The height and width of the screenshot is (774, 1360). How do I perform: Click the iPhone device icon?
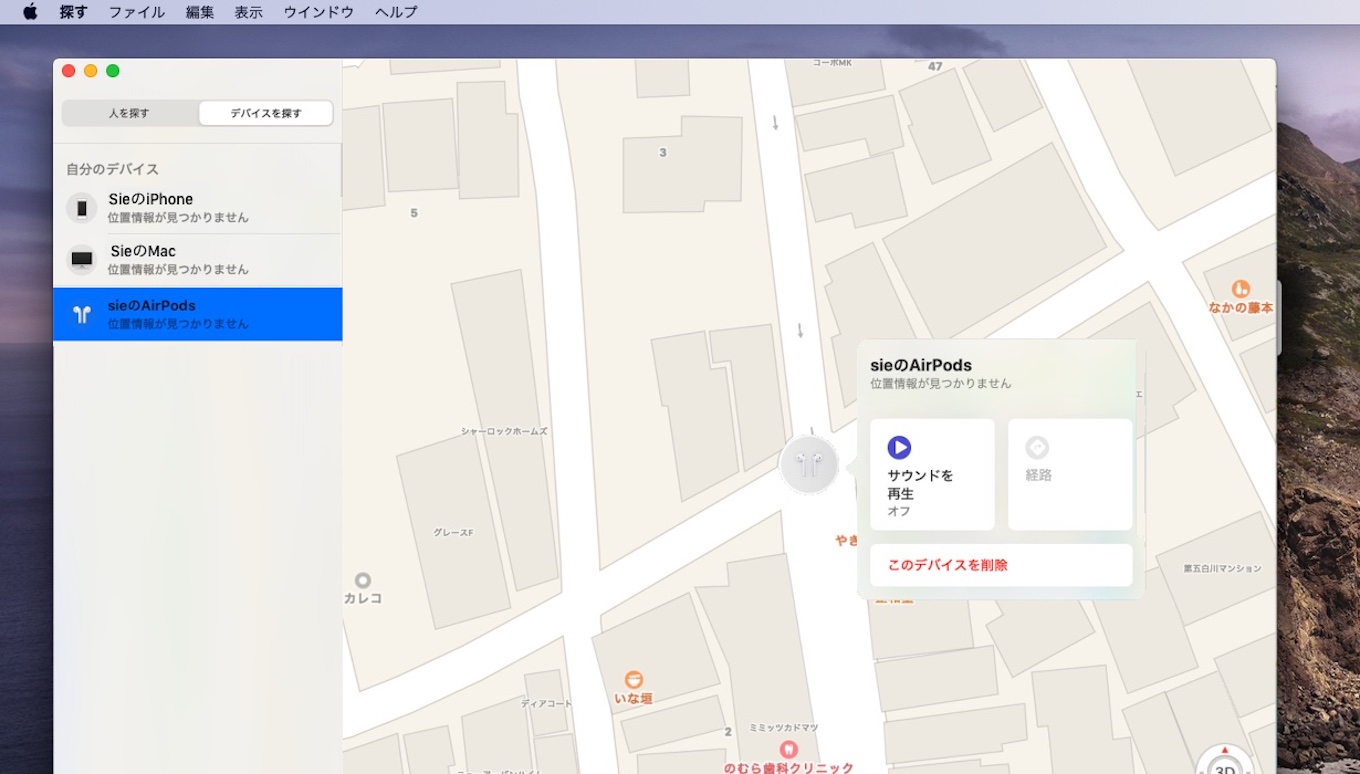(x=81, y=208)
